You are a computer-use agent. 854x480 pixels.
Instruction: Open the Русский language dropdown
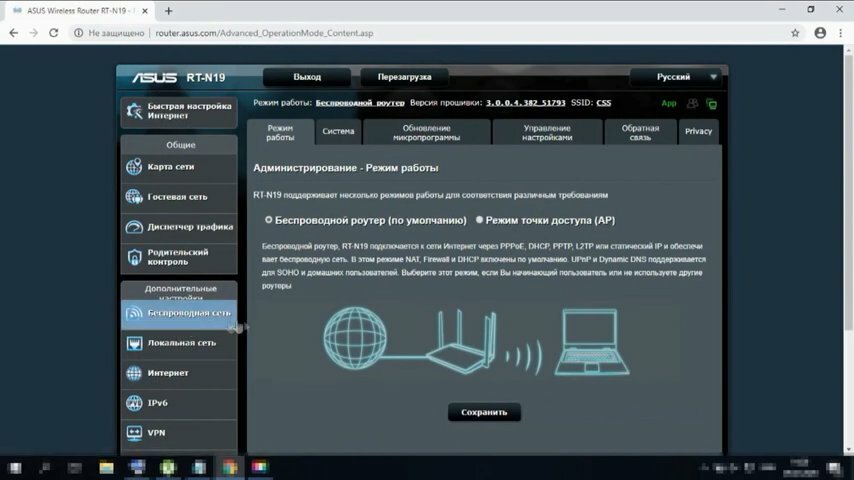[675, 77]
